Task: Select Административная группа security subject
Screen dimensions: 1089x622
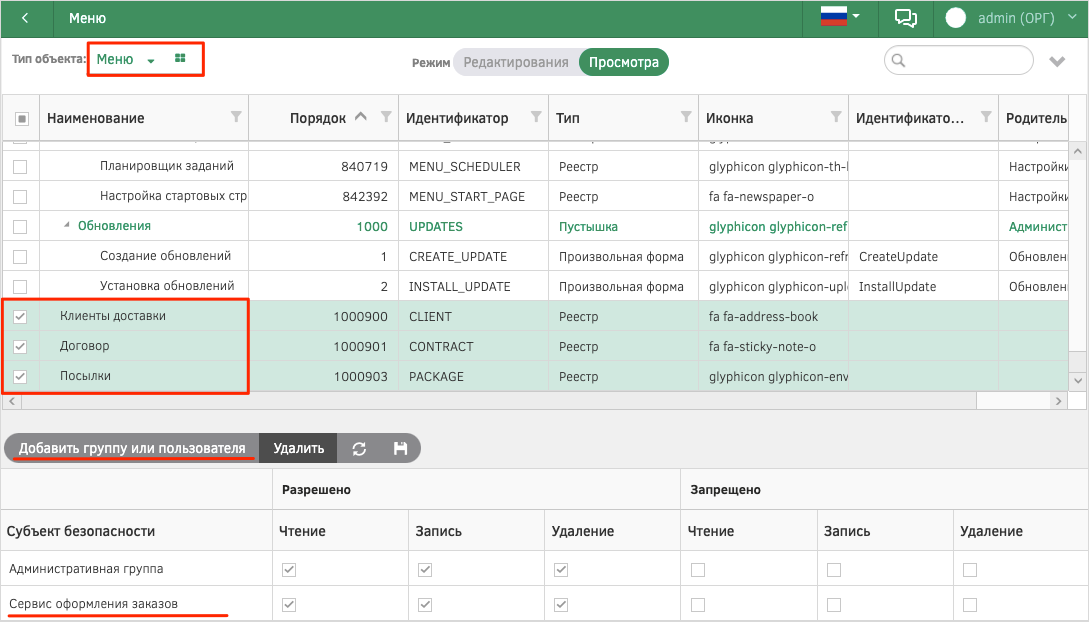Action: (86, 569)
